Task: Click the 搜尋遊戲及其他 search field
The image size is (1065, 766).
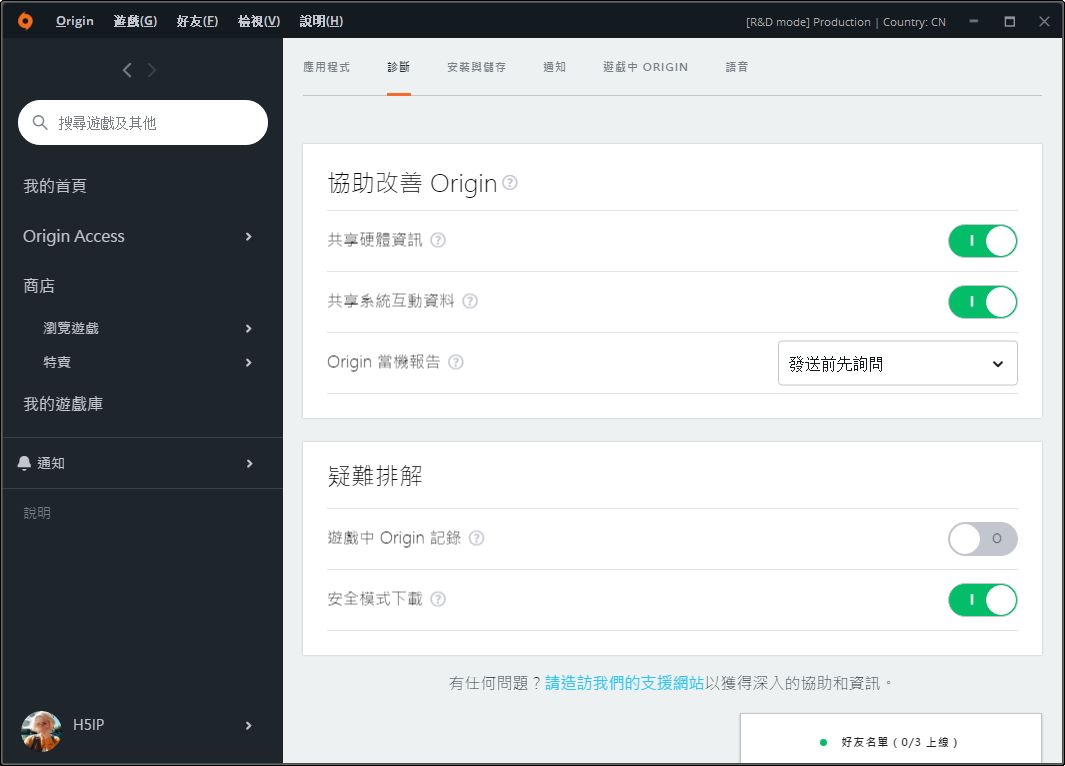Action: tap(143, 123)
